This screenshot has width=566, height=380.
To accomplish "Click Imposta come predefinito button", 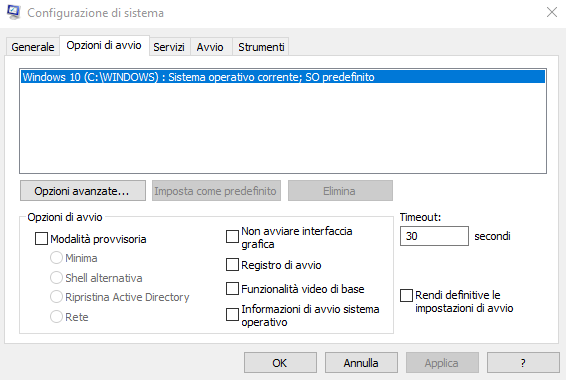I will point(216,191).
